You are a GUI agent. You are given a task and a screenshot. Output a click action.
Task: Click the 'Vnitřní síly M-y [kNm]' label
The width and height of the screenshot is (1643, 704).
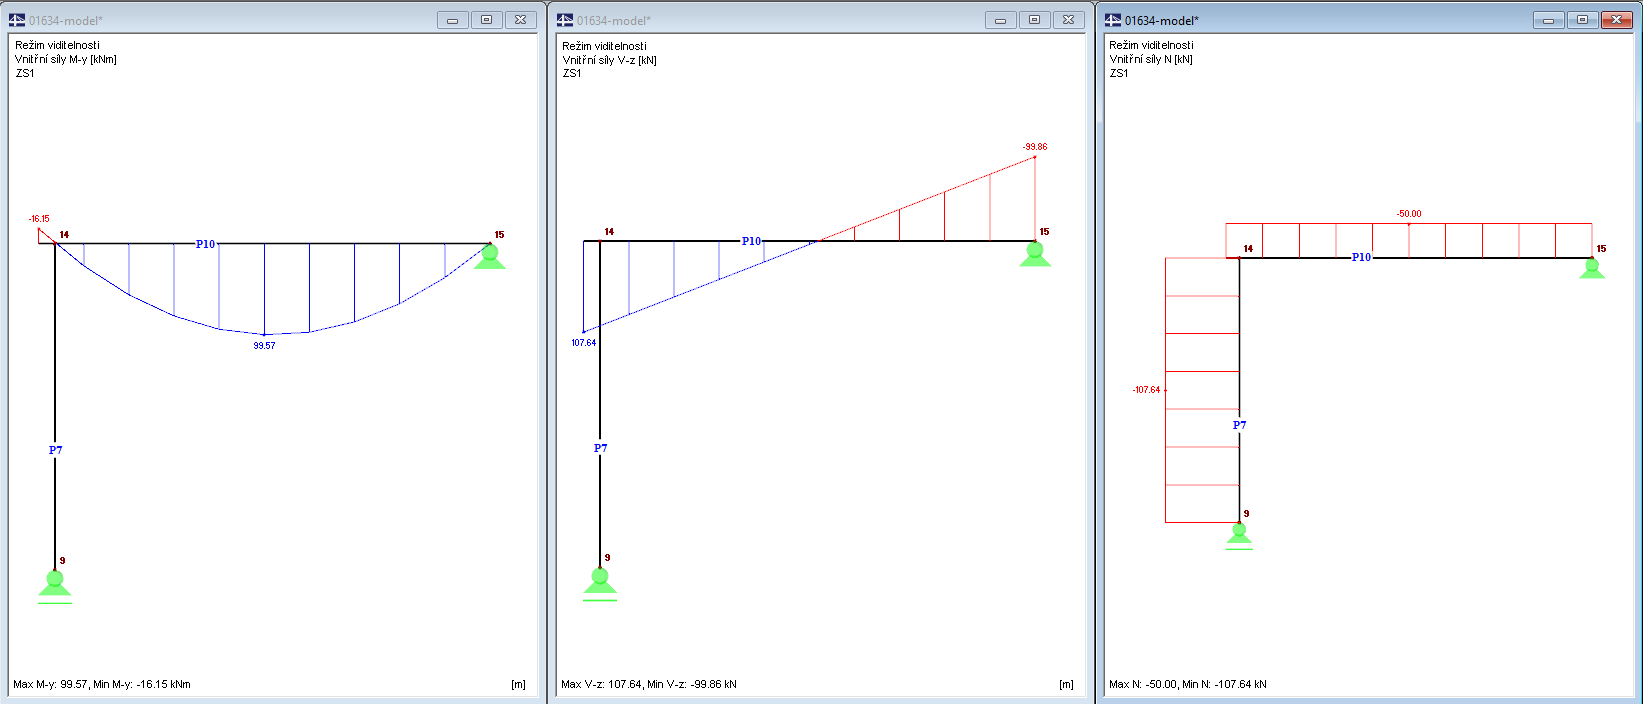pos(66,59)
